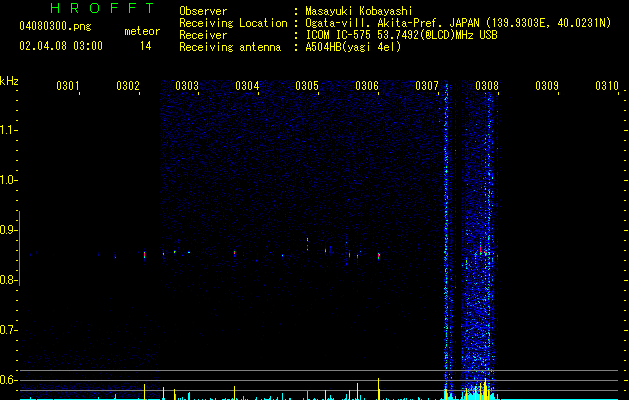Click the 0305 time marker

[307, 85]
